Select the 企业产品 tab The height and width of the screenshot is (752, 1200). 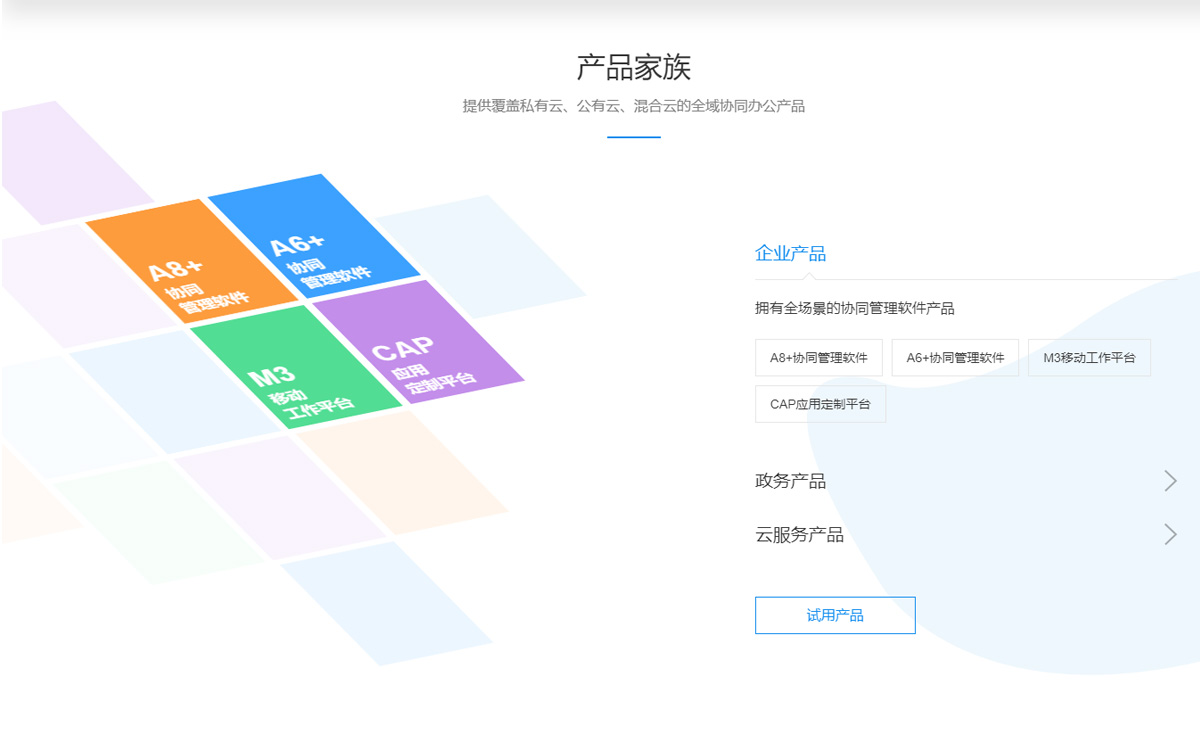790,254
